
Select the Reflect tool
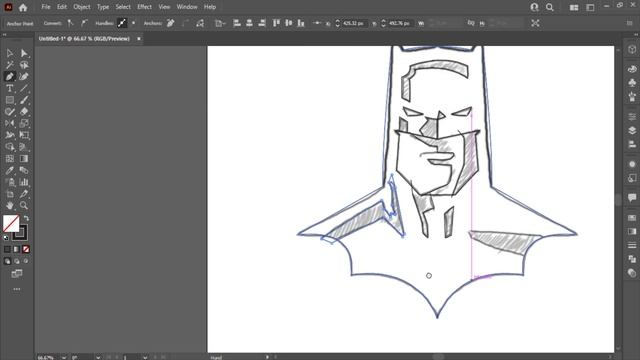pyautogui.click(x=10, y=123)
